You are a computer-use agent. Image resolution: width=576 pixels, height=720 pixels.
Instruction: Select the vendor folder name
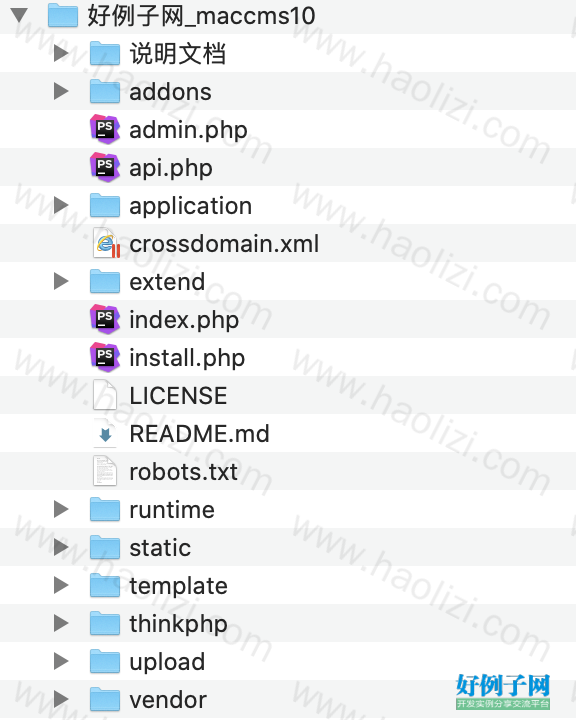[168, 700]
